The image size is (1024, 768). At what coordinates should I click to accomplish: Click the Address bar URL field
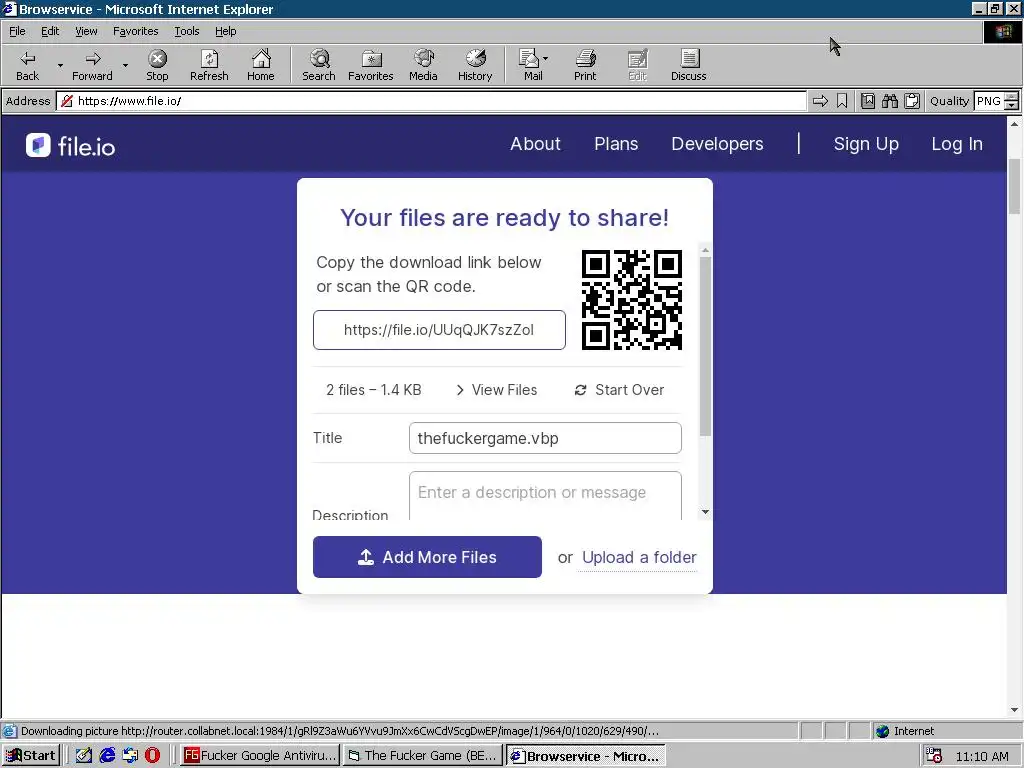point(431,101)
